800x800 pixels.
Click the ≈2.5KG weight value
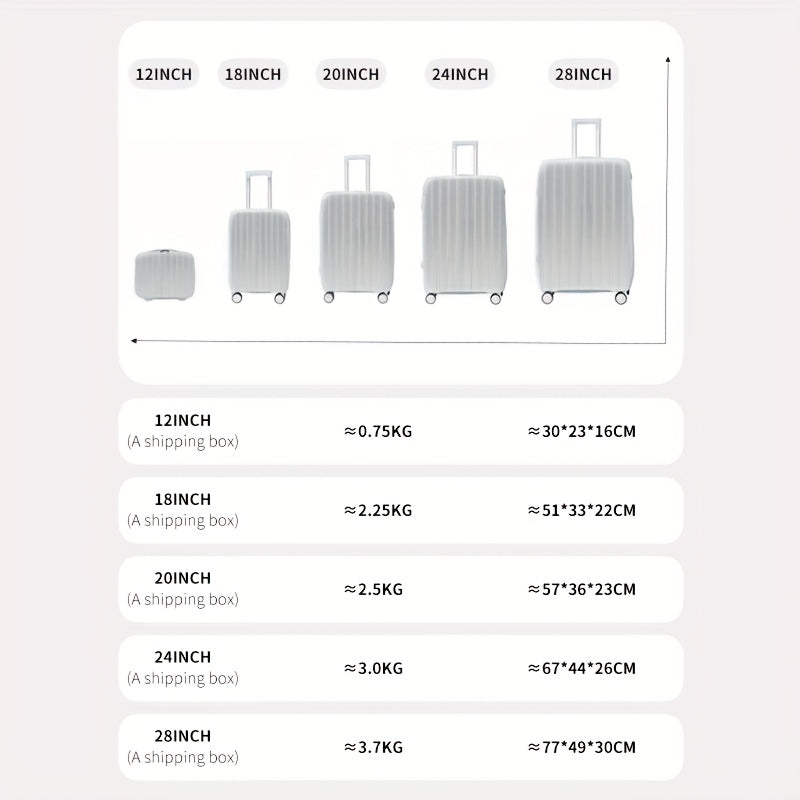(373, 589)
